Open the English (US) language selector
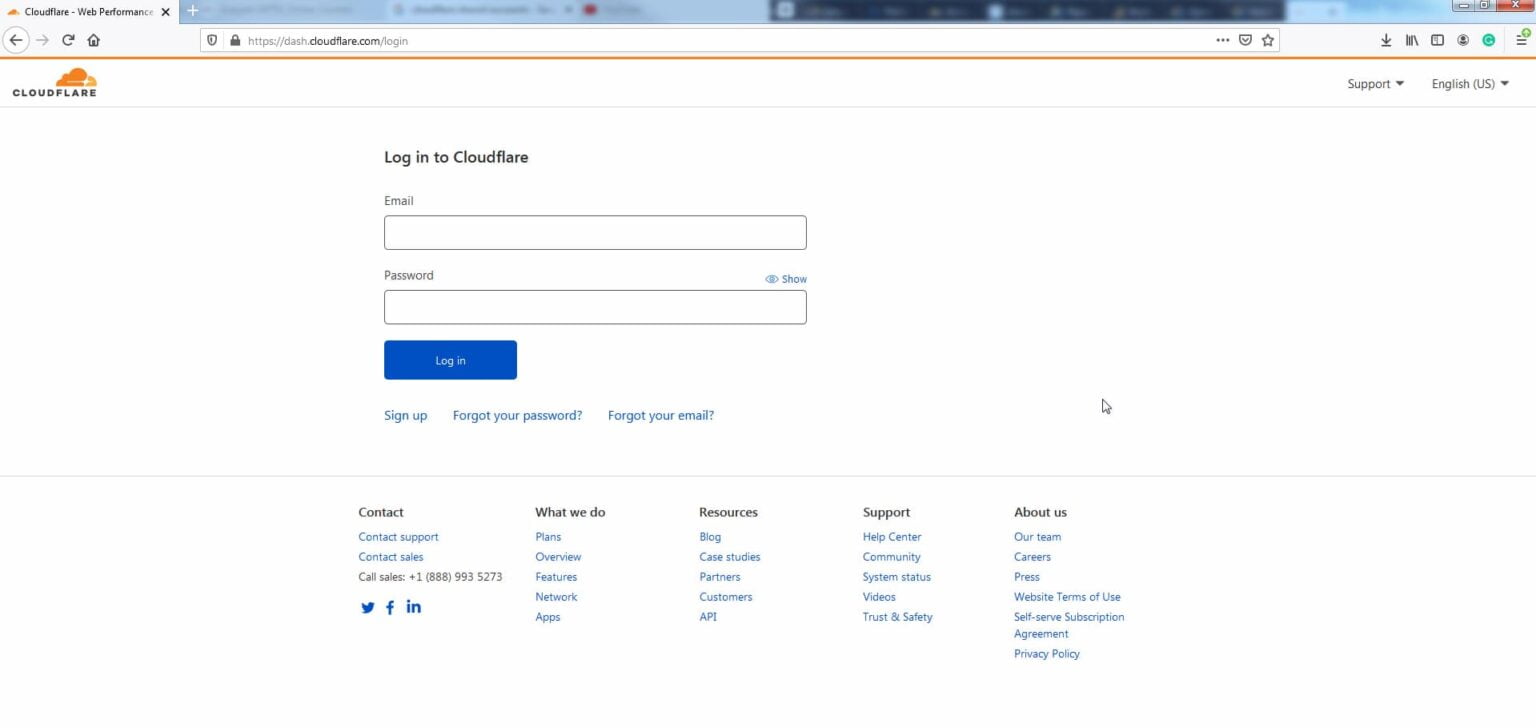Image resolution: width=1536 pixels, height=728 pixels. (1468, 84)
